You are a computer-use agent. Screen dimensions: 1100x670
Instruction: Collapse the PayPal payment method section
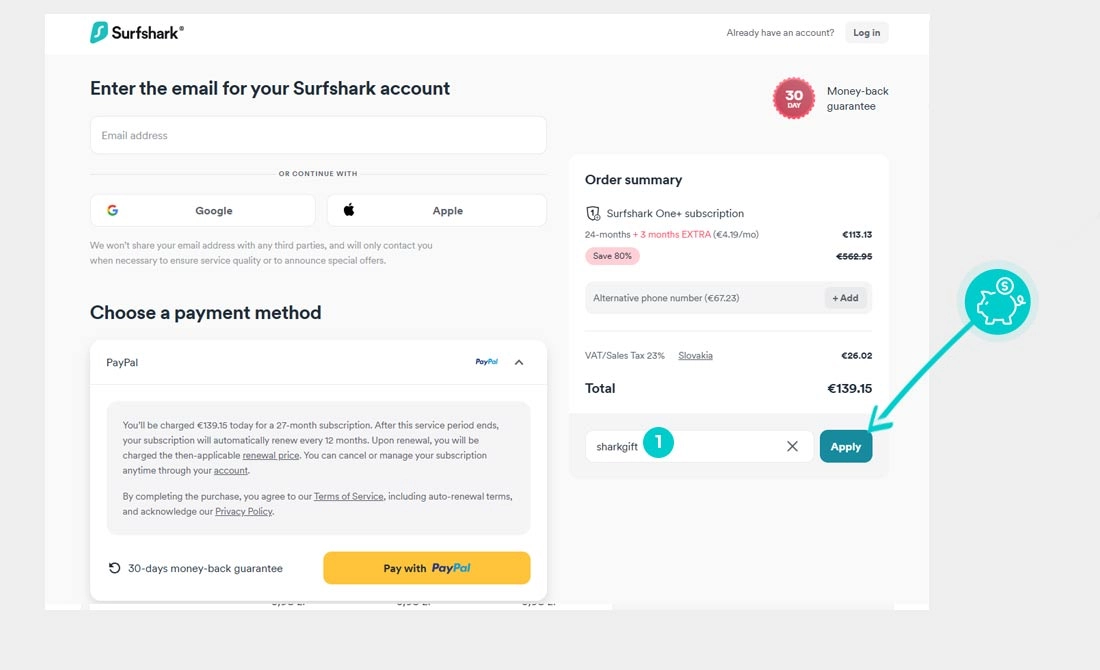coord(519,362)
